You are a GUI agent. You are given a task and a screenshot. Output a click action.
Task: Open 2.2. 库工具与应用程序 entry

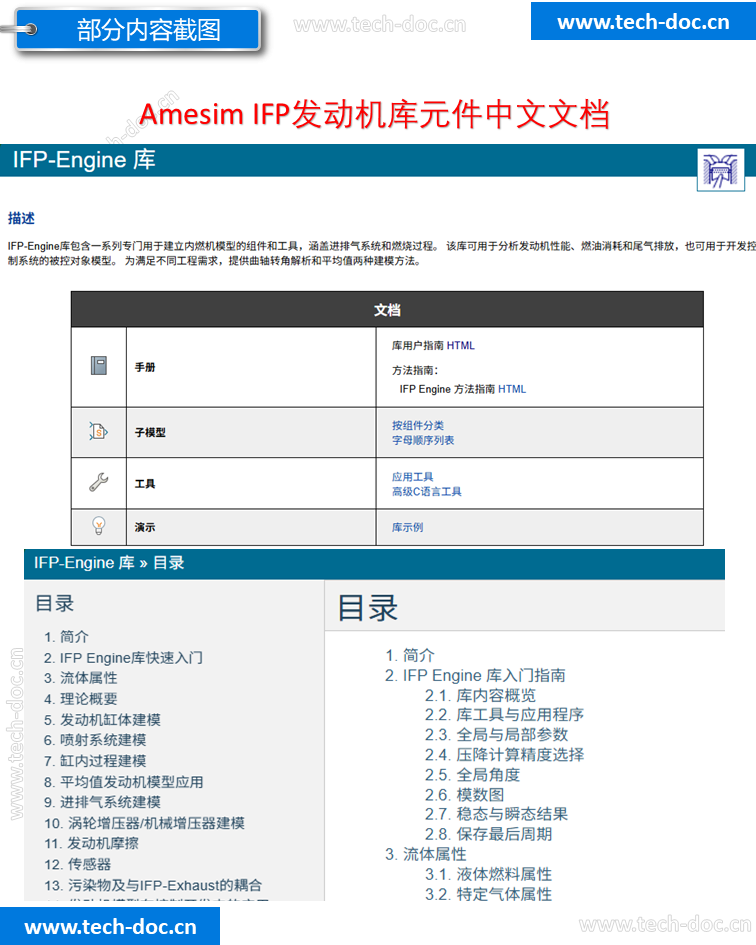click(x=505, y=715)
